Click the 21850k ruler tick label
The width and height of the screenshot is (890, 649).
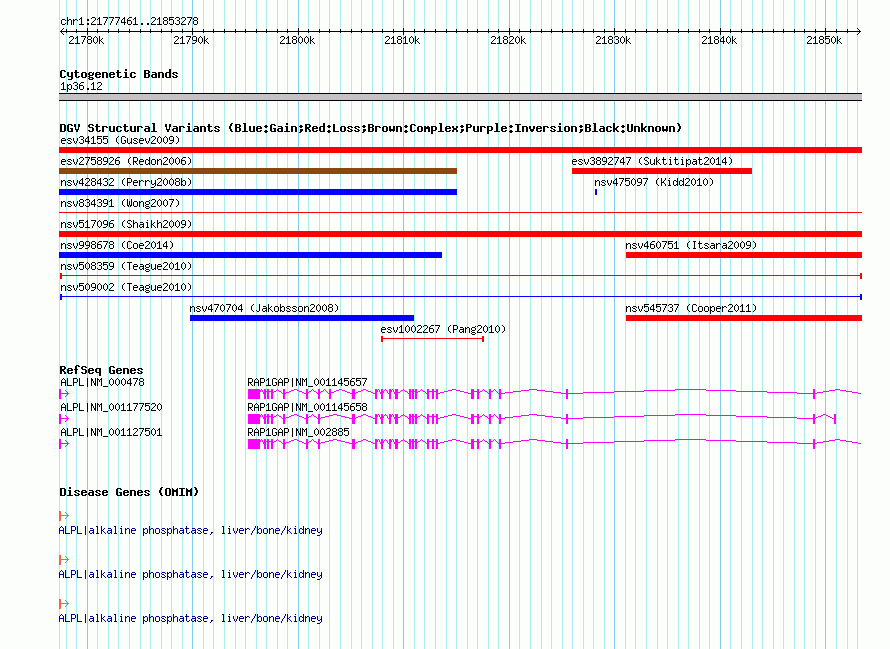tap(824, 40)
